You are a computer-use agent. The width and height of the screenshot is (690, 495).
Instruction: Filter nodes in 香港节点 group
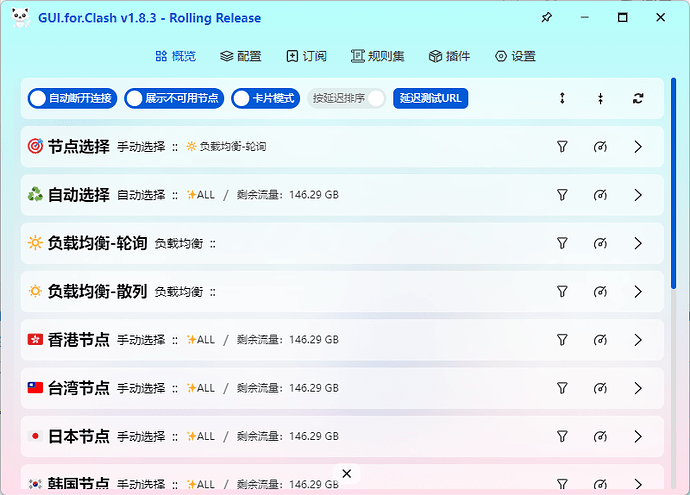coord(562,340)
